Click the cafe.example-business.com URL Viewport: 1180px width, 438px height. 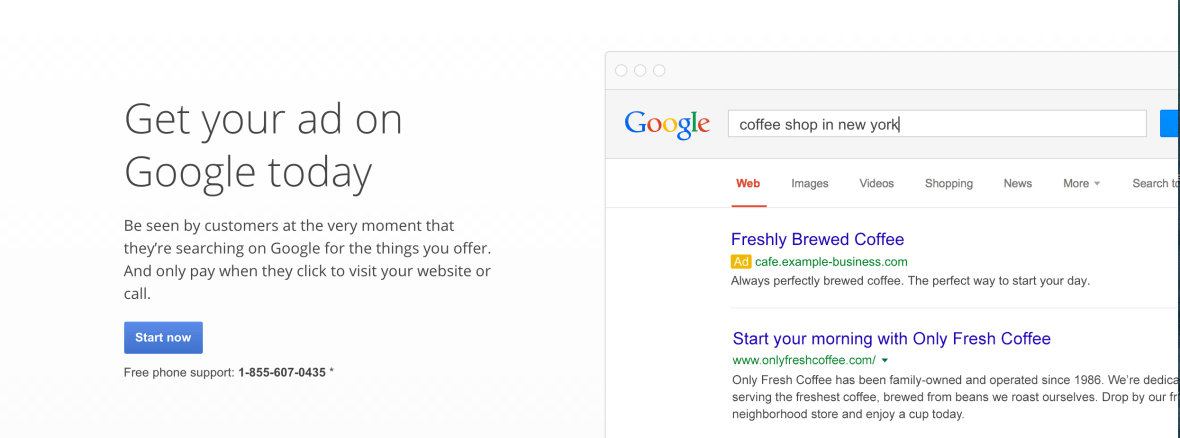click(x=831, y=262)
